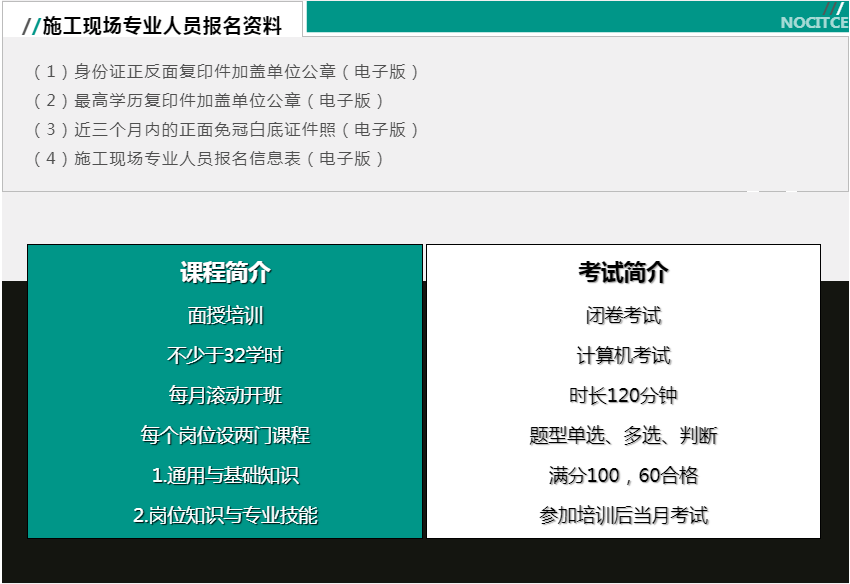This screenshot has width=850, height=584.
Task: Click the 课程简介 heading
Action: [226, 272]
